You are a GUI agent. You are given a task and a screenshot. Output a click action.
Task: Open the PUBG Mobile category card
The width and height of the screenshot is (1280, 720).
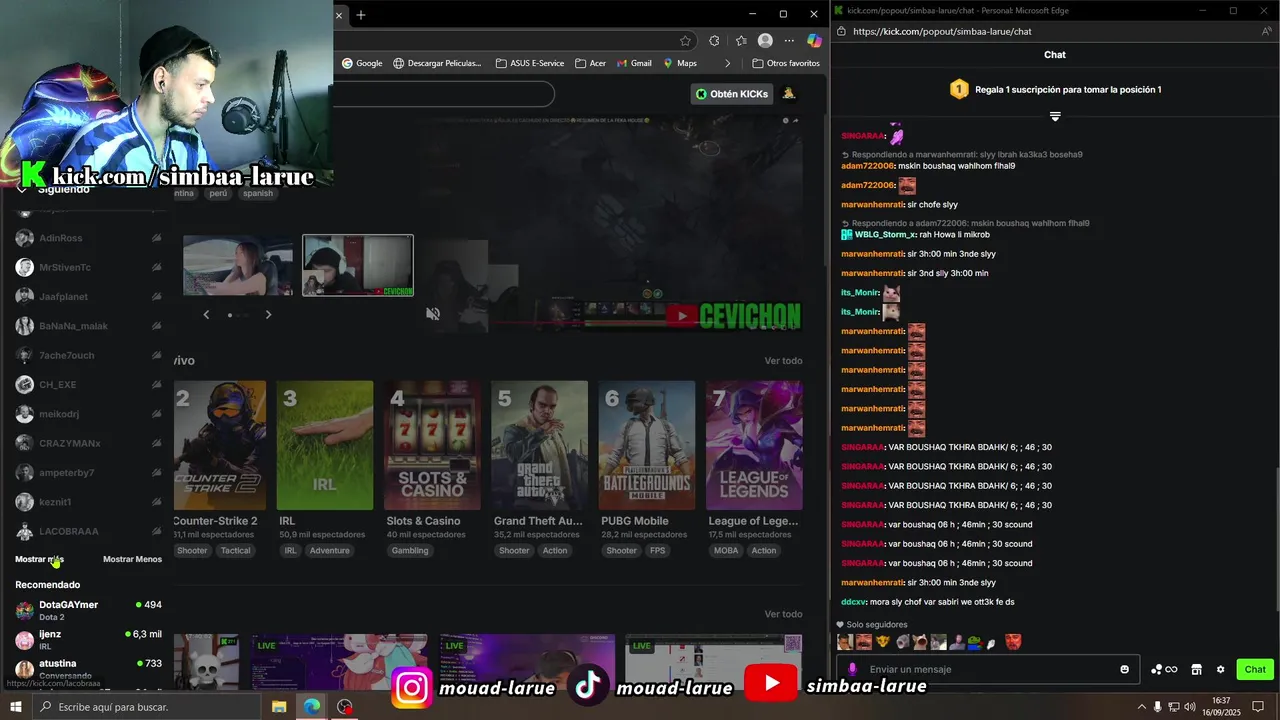click(x=647, y=445)
